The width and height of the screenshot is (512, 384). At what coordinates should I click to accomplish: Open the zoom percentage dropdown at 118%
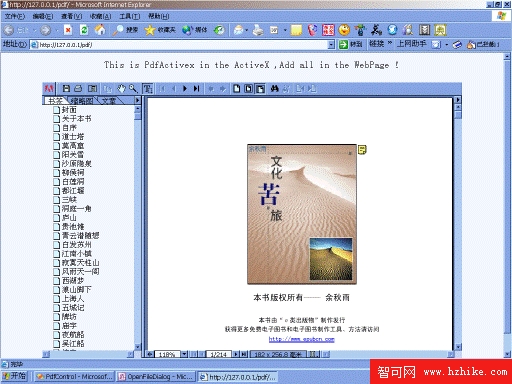coord(184,354)
